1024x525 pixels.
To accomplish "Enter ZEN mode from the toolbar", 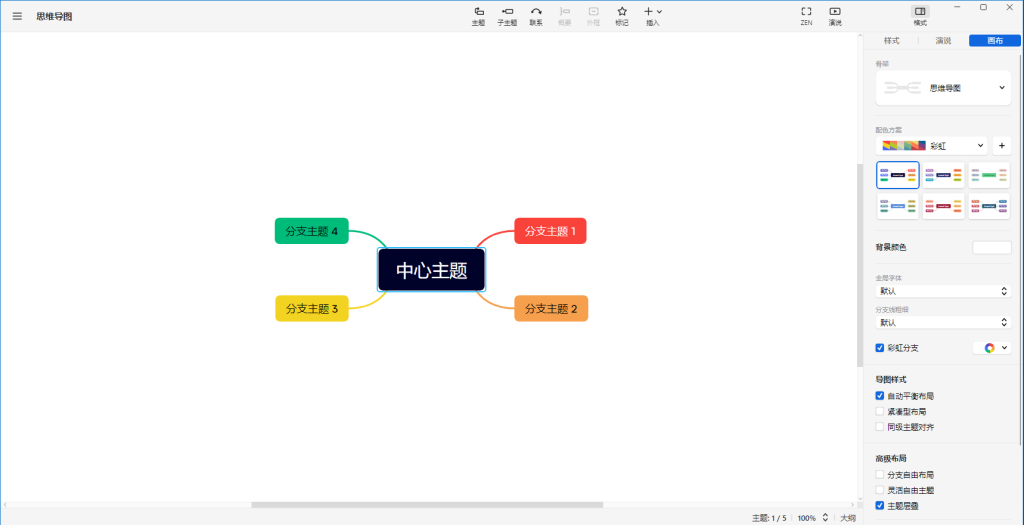I will coord(806,15).
